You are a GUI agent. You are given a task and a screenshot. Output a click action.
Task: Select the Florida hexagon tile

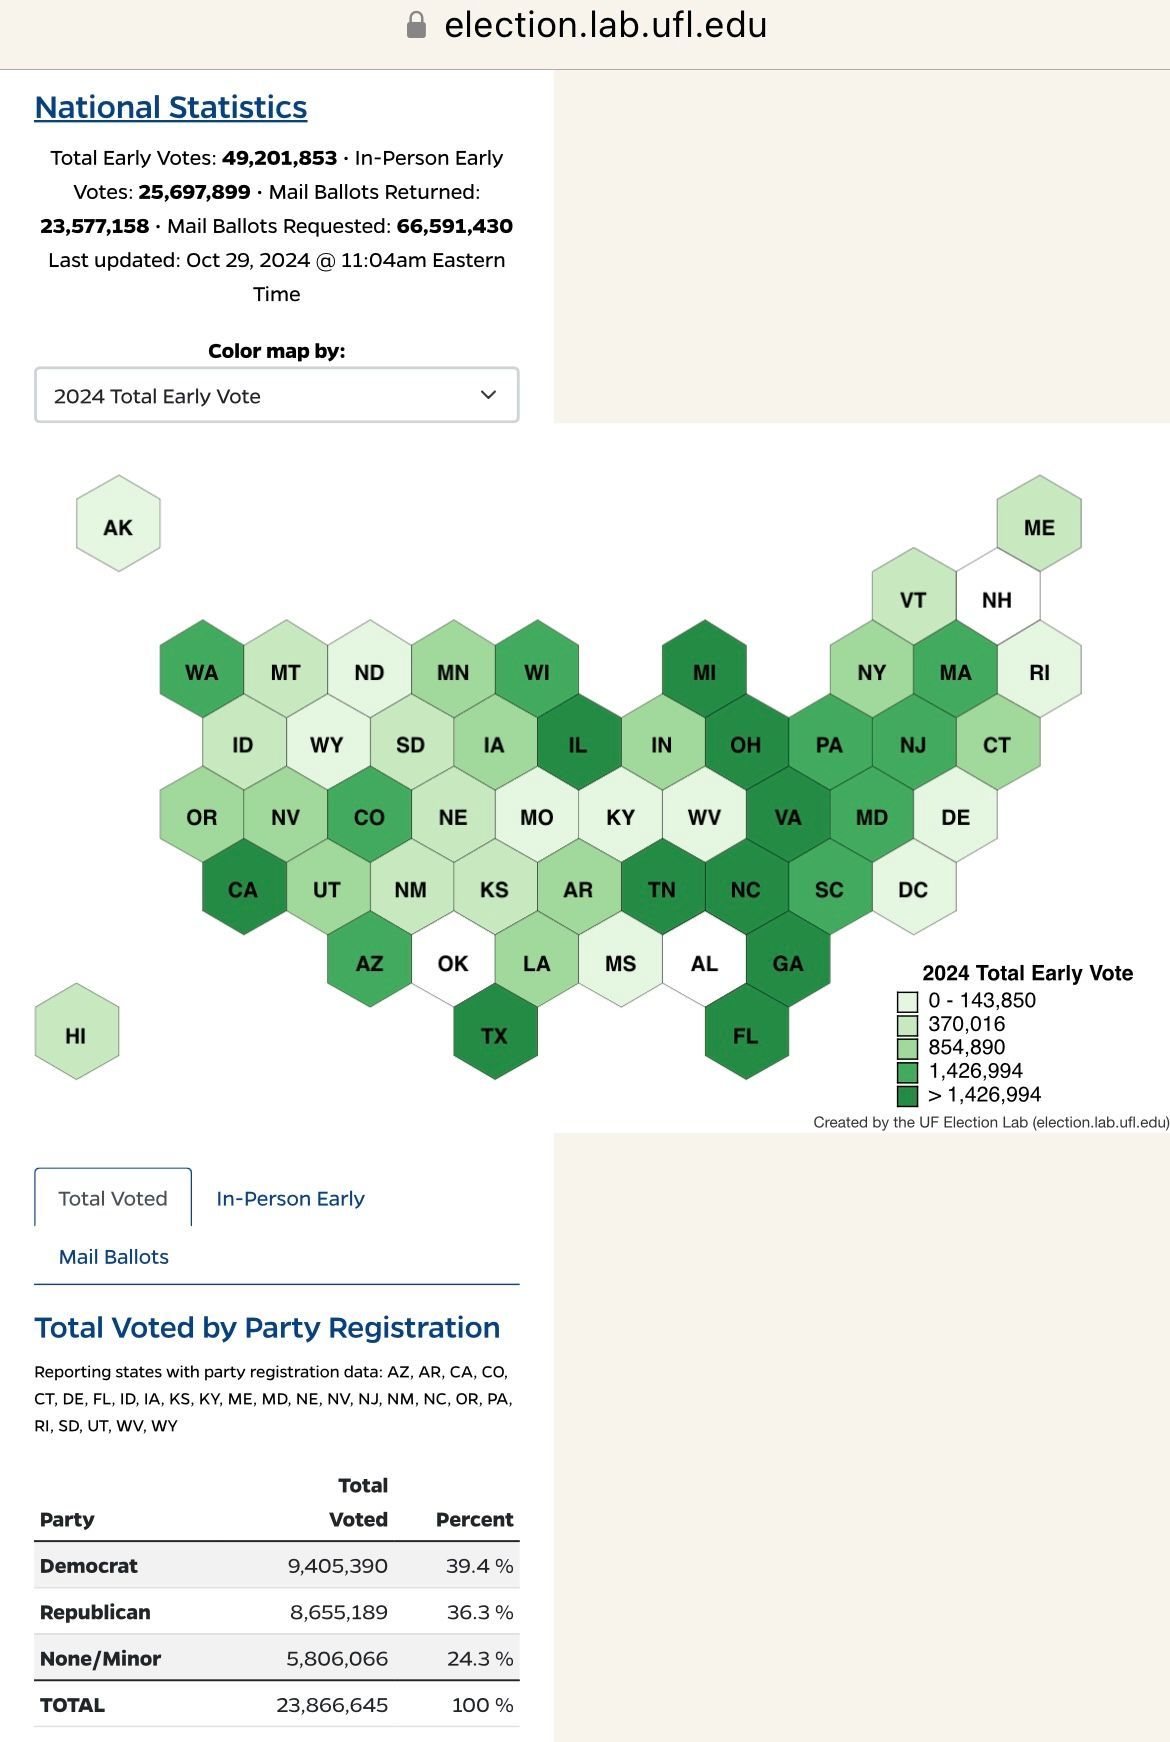click(746, 1035)
